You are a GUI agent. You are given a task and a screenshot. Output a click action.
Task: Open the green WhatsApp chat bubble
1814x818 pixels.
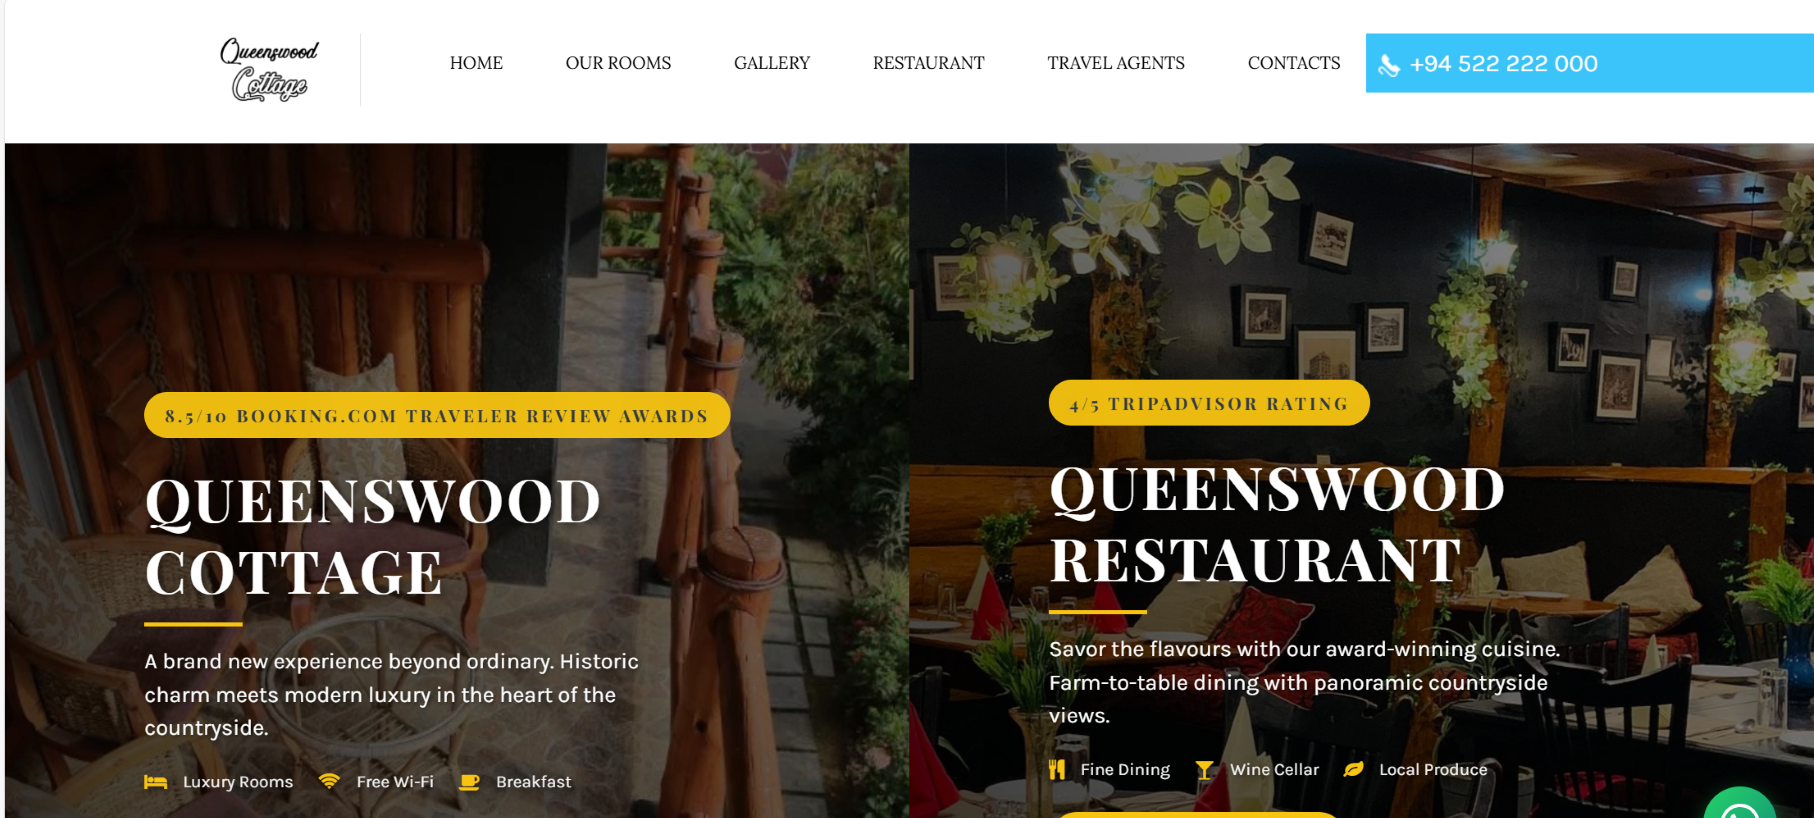[1740, 804]
